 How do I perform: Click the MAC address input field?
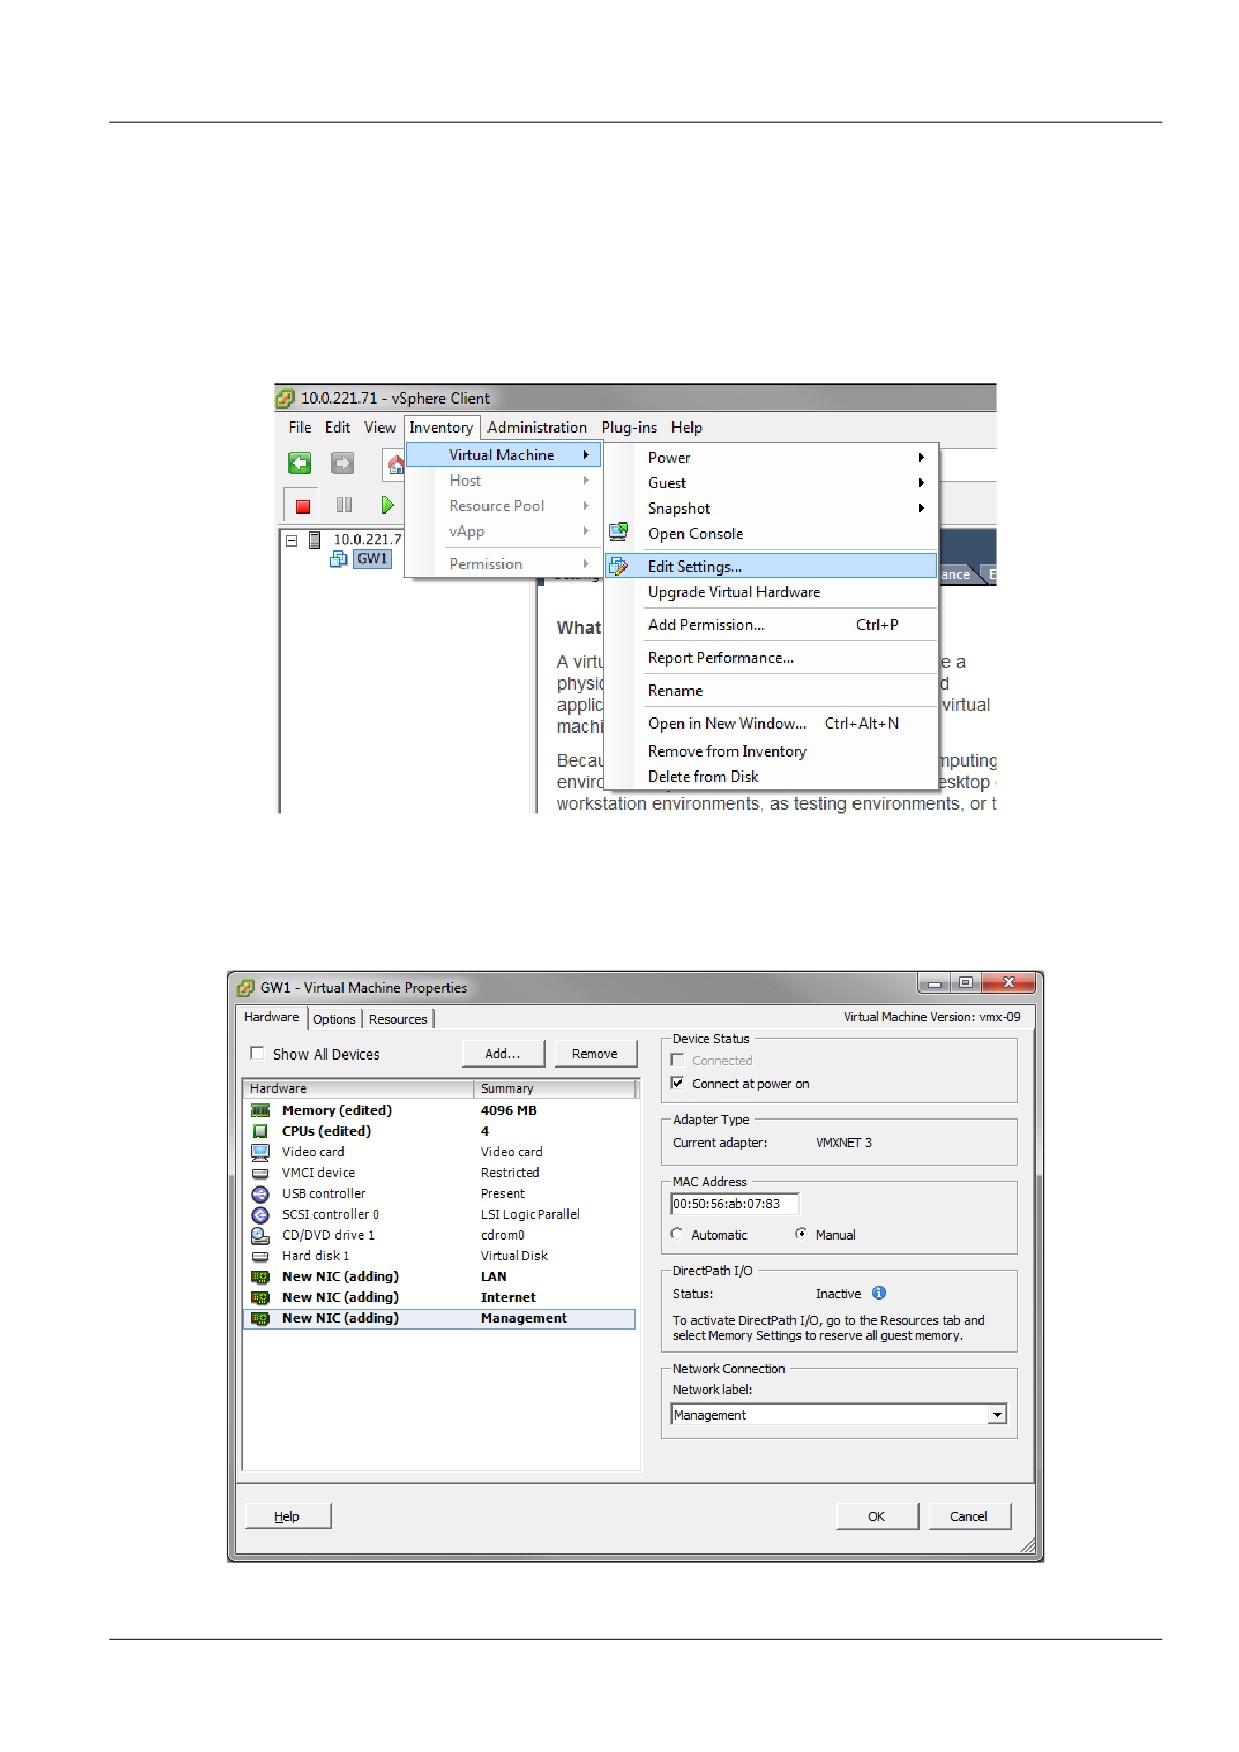click(x=734, y=1204)
